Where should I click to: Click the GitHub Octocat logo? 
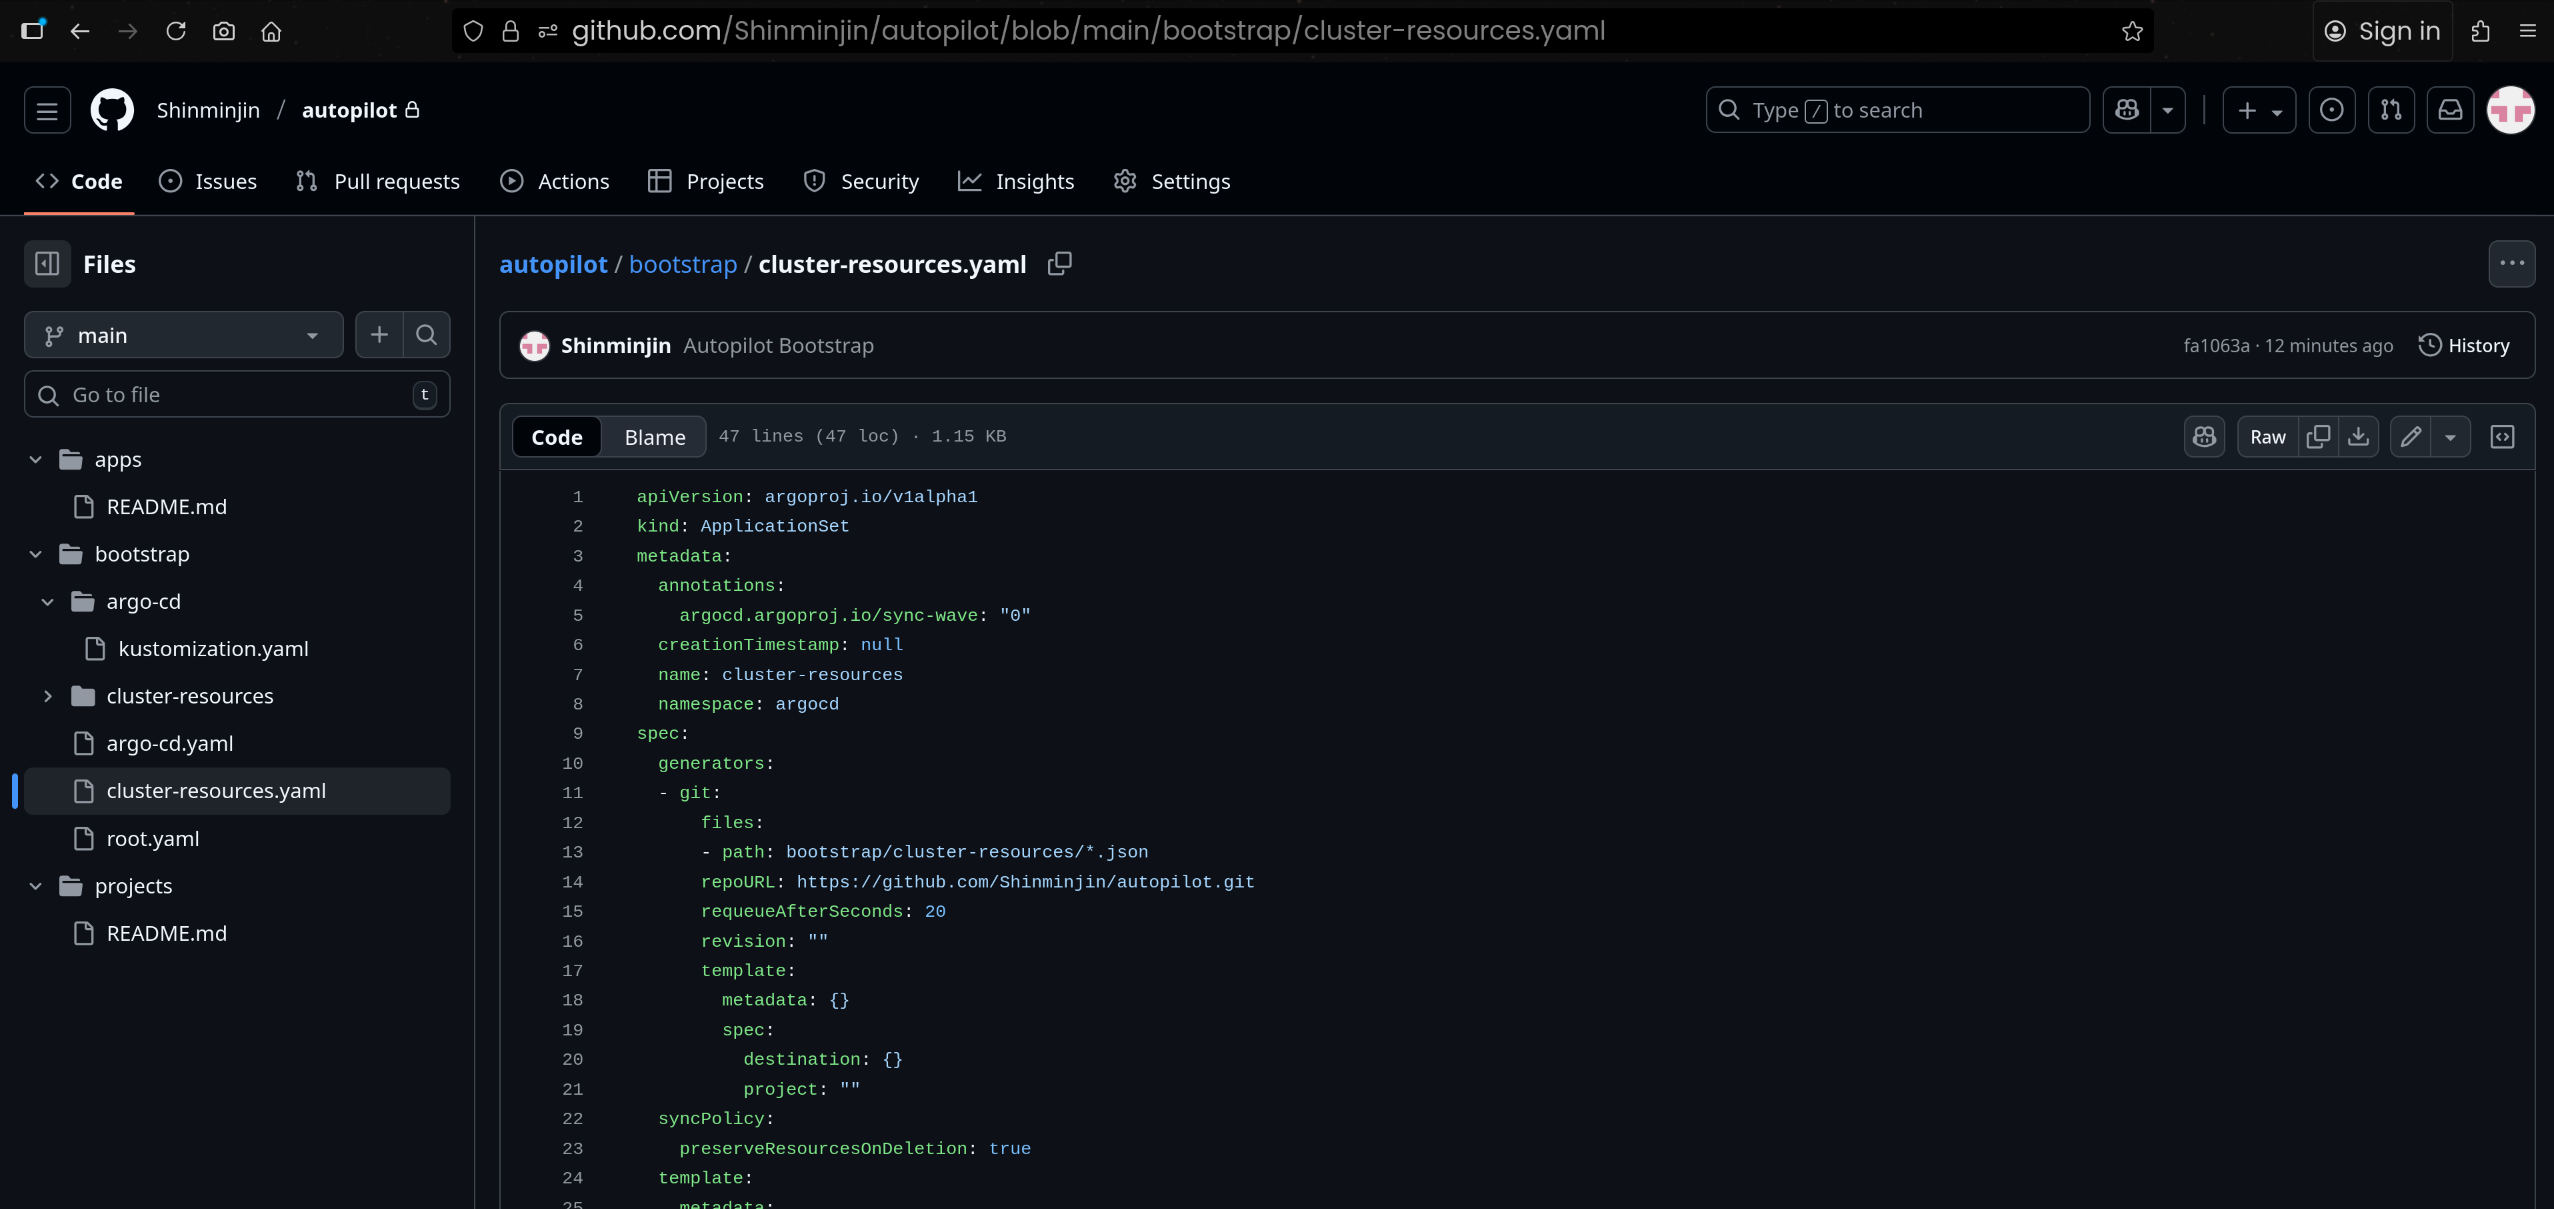[112, 110]
